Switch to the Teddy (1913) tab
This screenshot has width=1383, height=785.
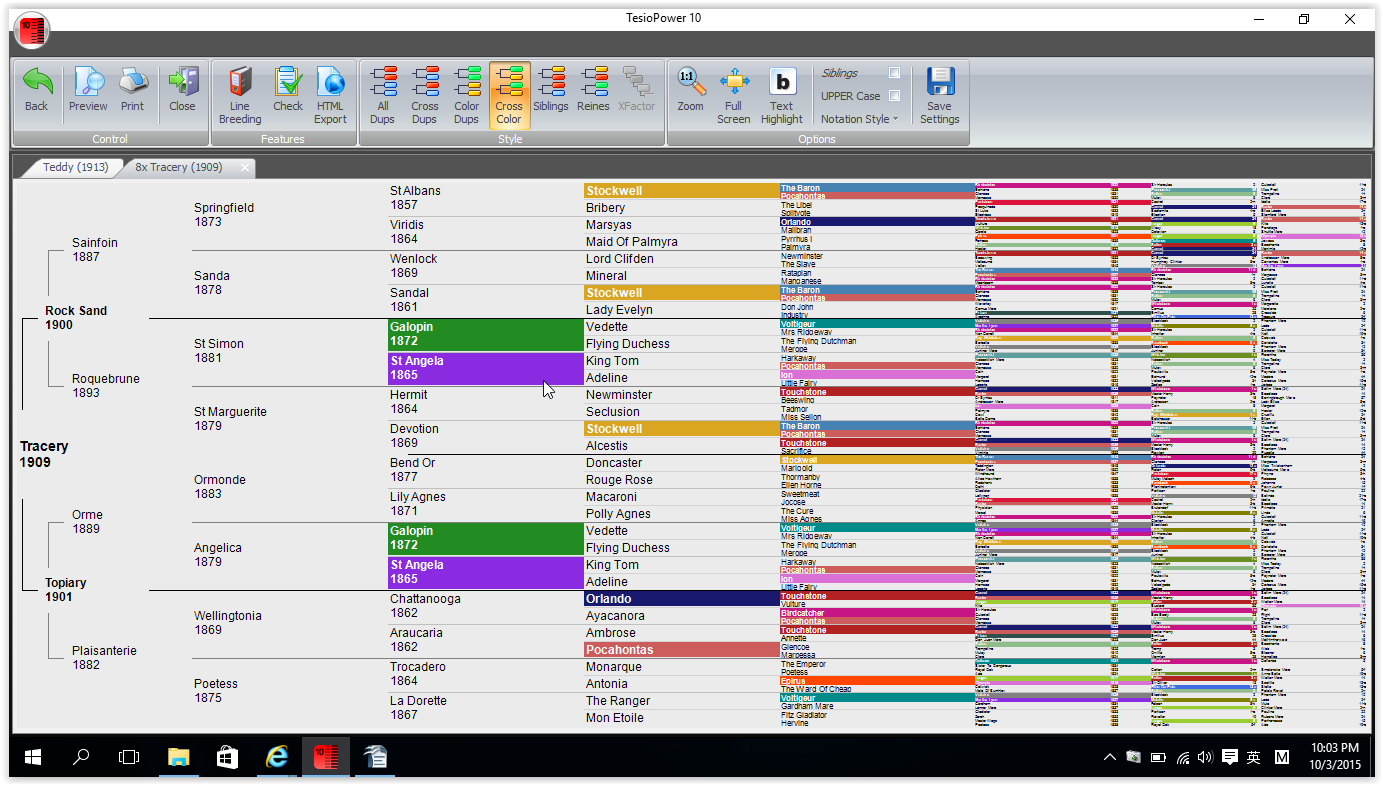click(x=73, y=167)
